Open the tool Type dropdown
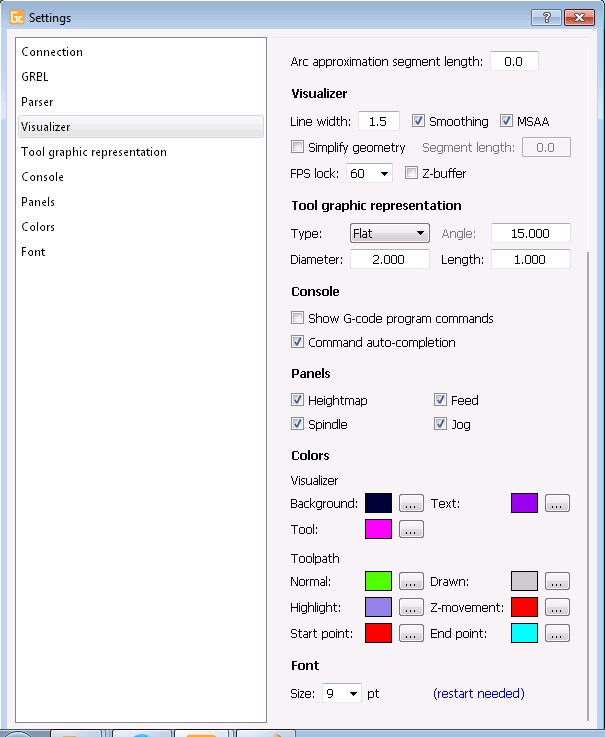The width and height of the screenshot is (605, 737). click(x=389, y=233)
